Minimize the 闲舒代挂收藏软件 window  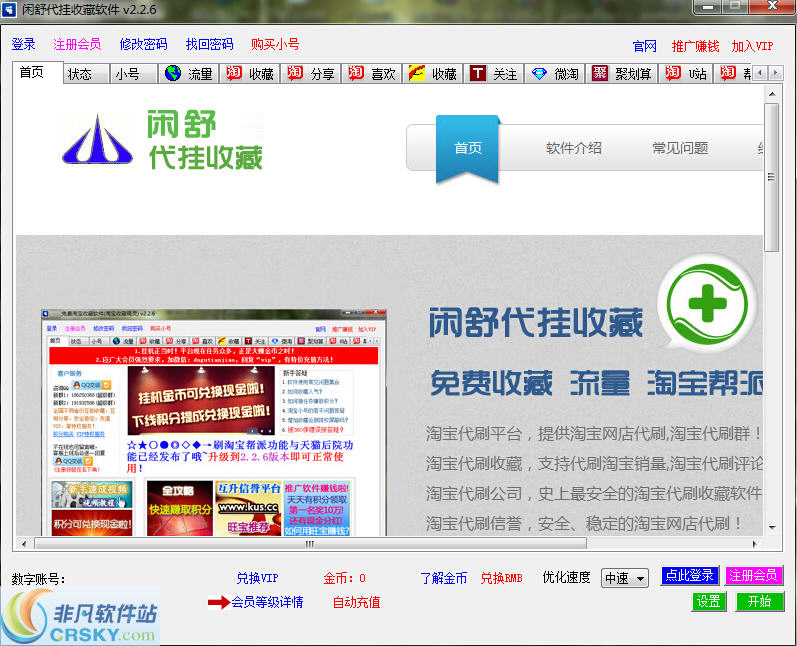point(707,7)
